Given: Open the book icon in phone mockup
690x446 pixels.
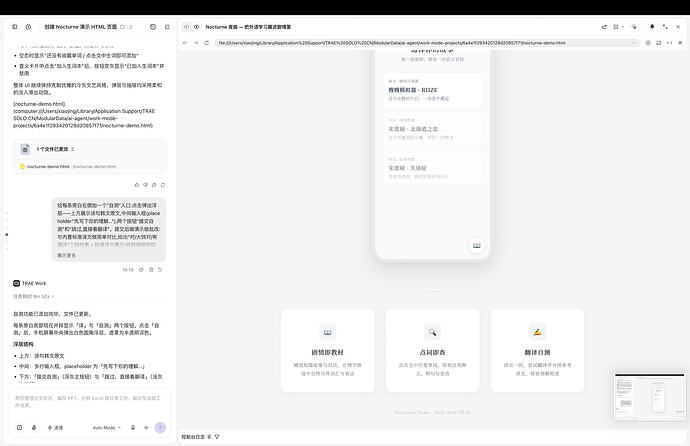Looking at the screenshot, I should pos(477,245).
